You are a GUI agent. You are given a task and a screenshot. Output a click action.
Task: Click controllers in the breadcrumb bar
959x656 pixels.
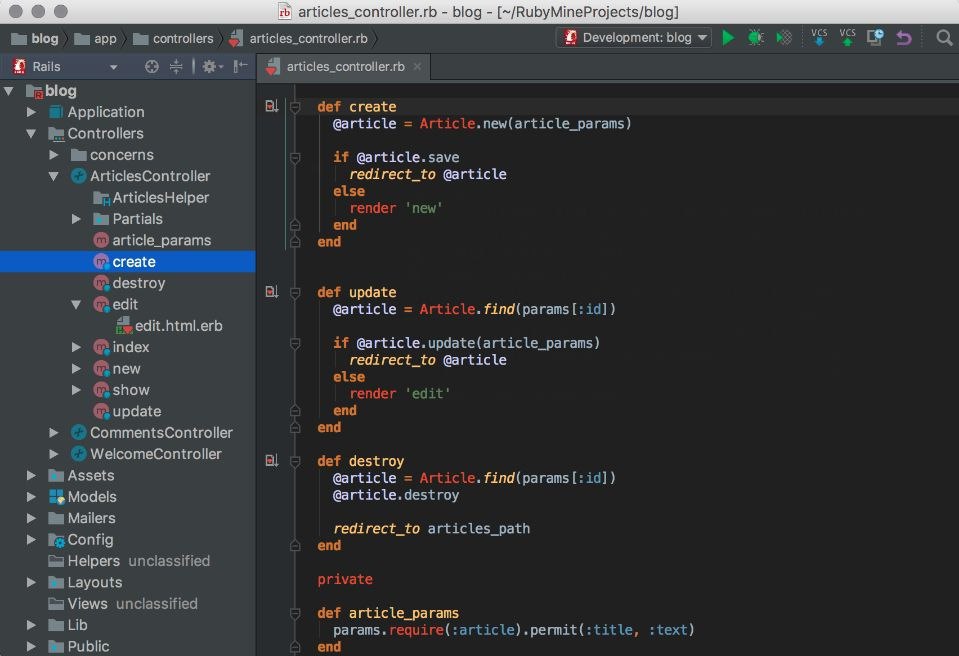pyautogui.click(x=174, y=39)
